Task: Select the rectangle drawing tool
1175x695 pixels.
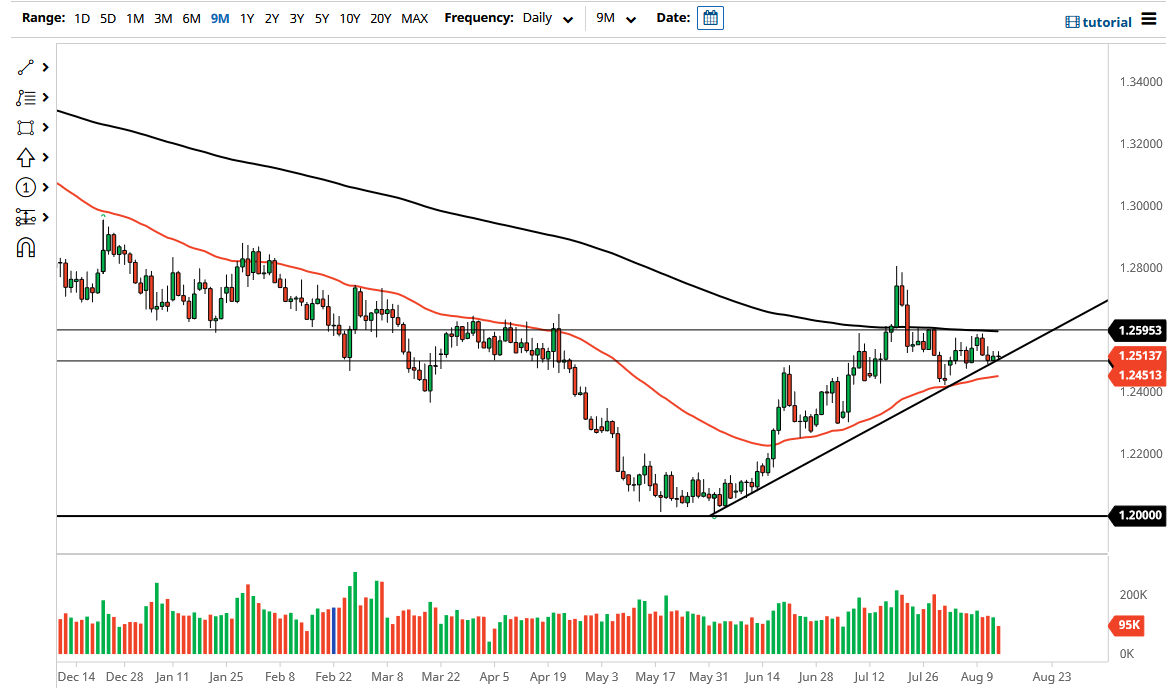Action: point(27,127)
